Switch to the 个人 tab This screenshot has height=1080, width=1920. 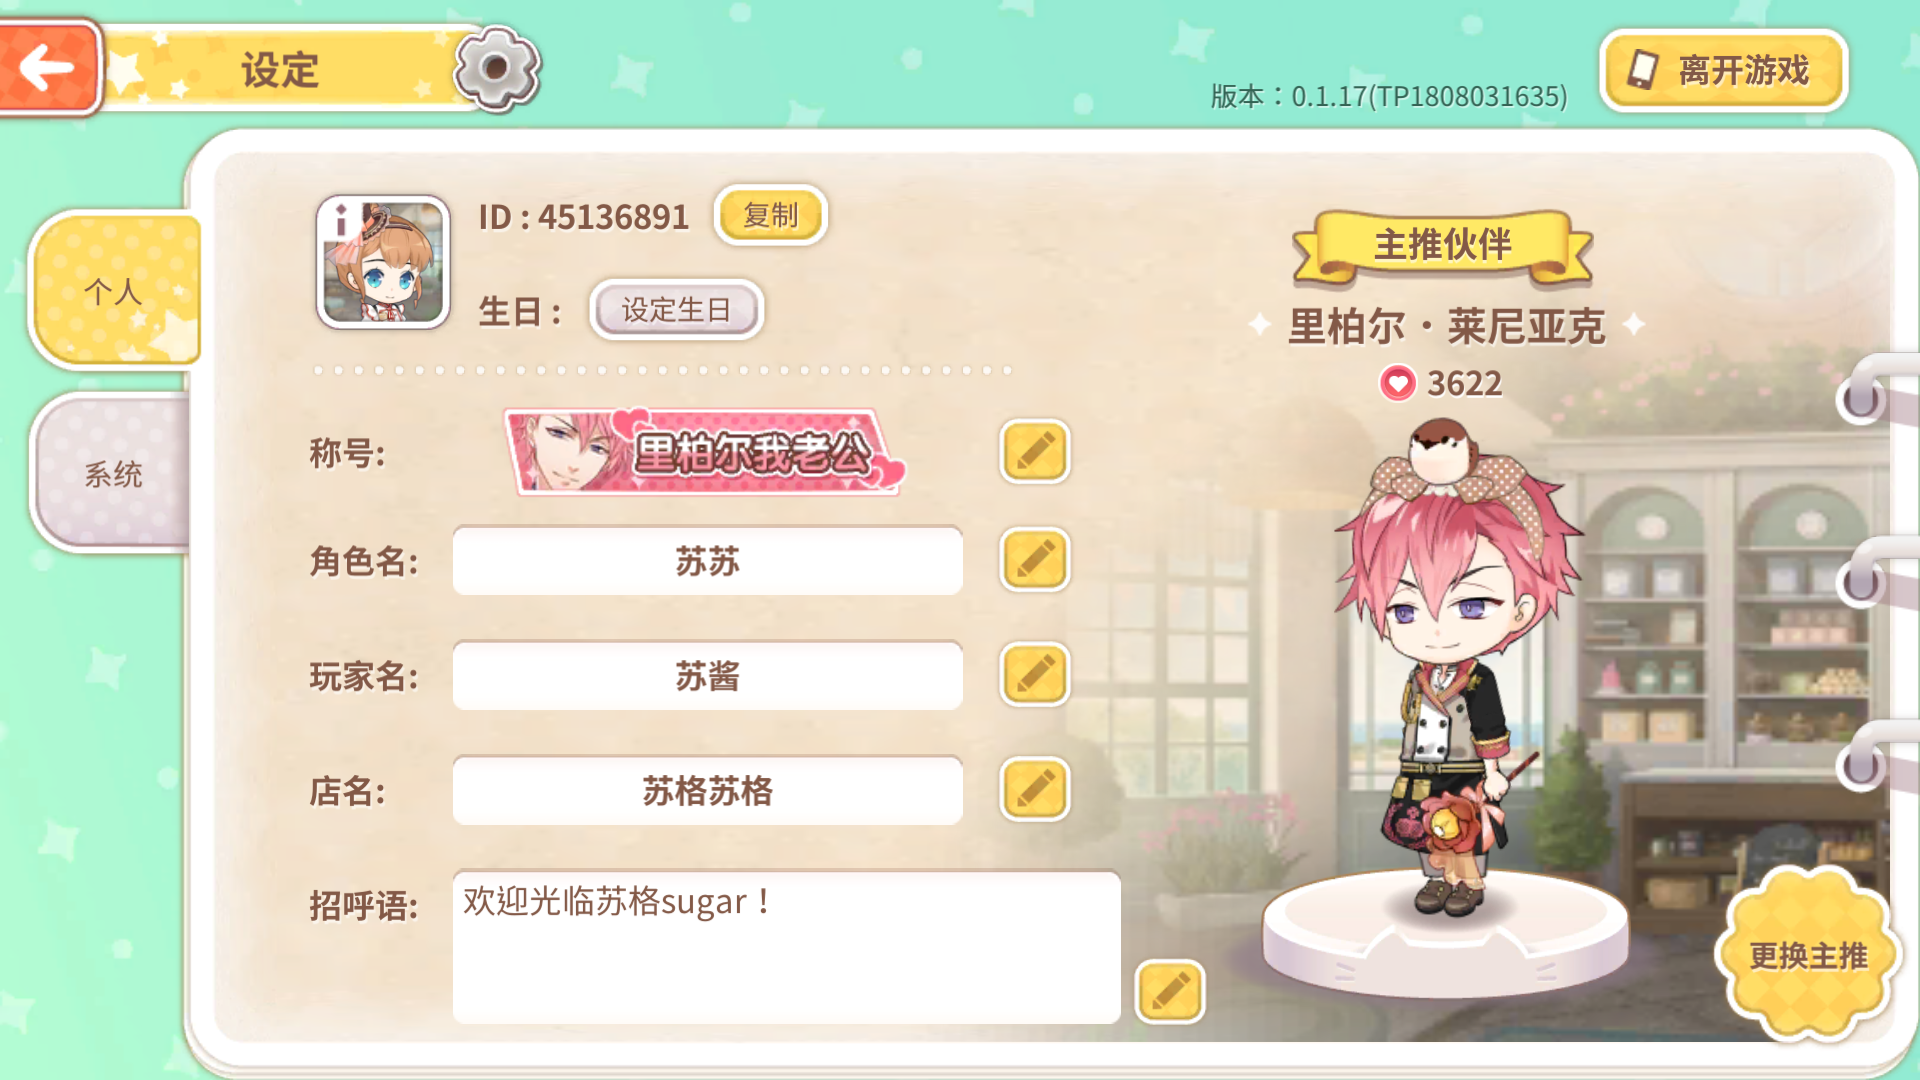114,291
